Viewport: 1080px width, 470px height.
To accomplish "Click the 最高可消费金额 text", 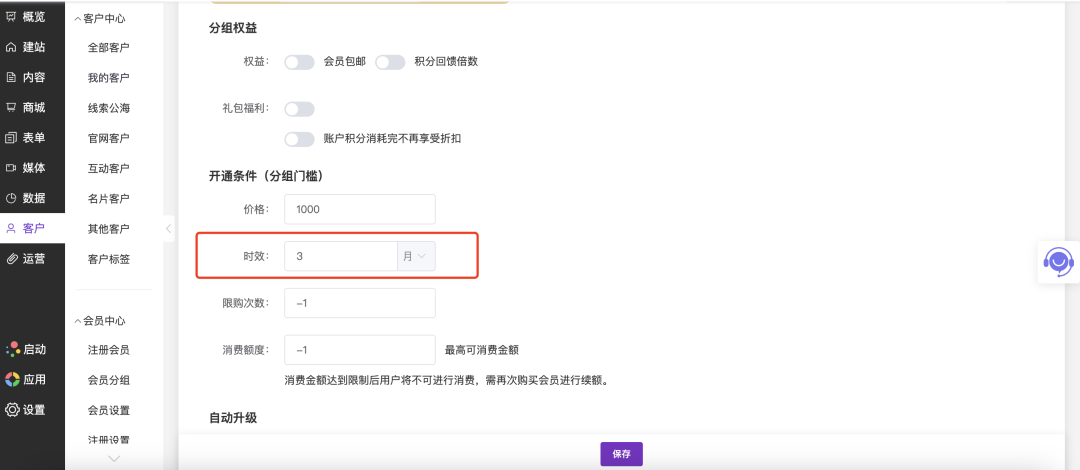I will point(481,350).
